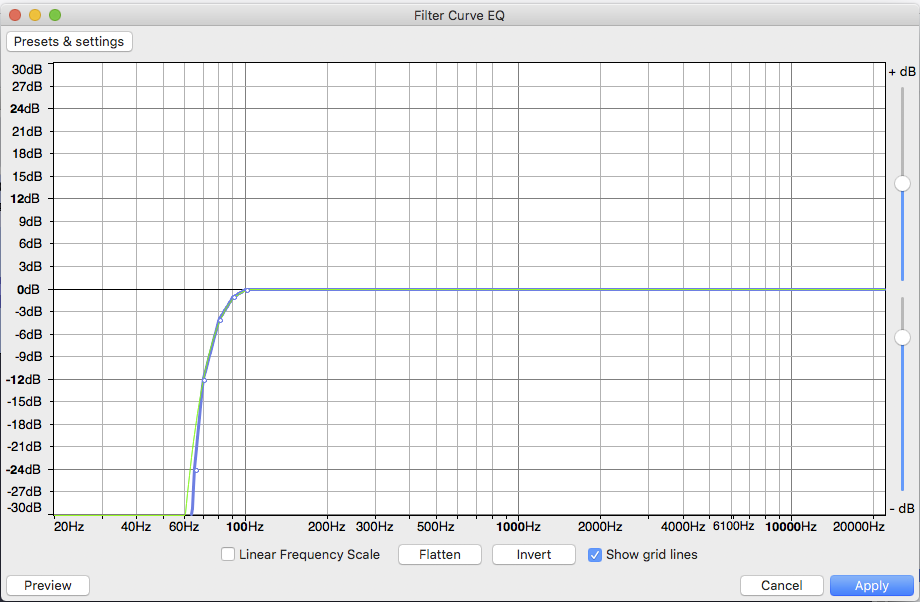Screen dimensions: 920x602
Task: Select the curve control point near -1dB
Action: 234,297
